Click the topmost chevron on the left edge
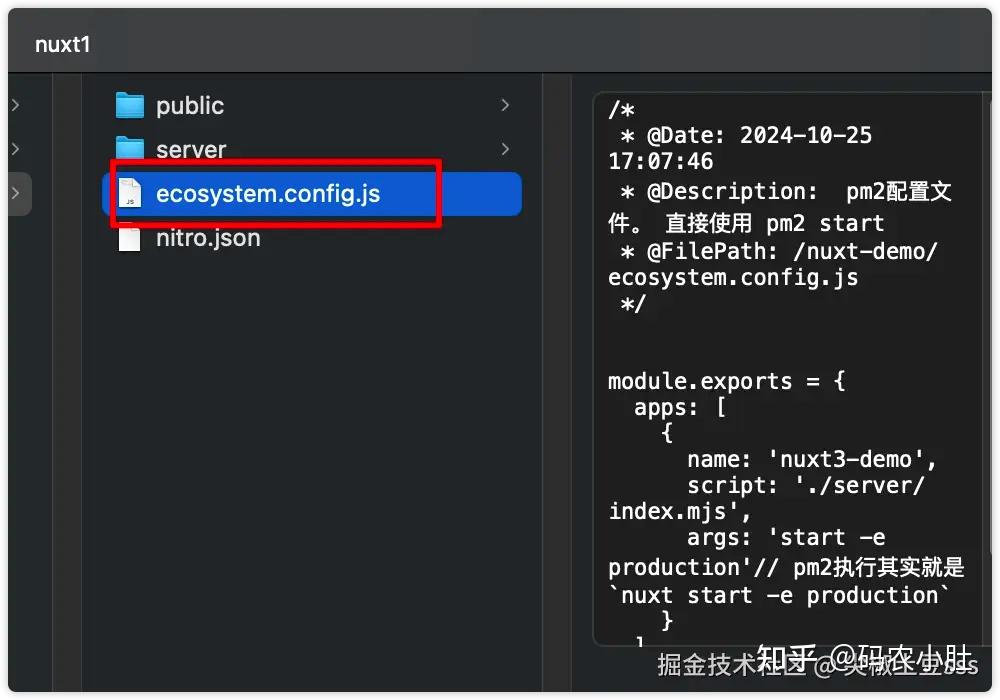Viewport: 1000px width, 700px height. click(18, 104)
